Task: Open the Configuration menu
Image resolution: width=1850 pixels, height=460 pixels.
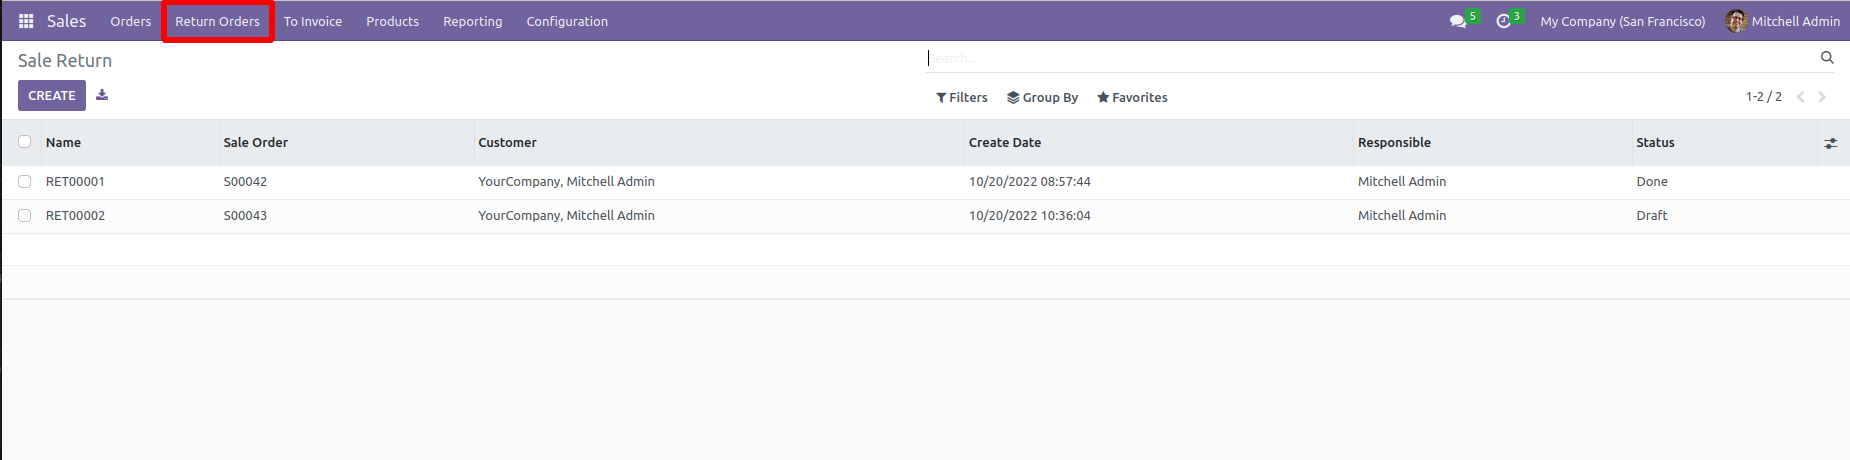Action: [x=567, y=21]
